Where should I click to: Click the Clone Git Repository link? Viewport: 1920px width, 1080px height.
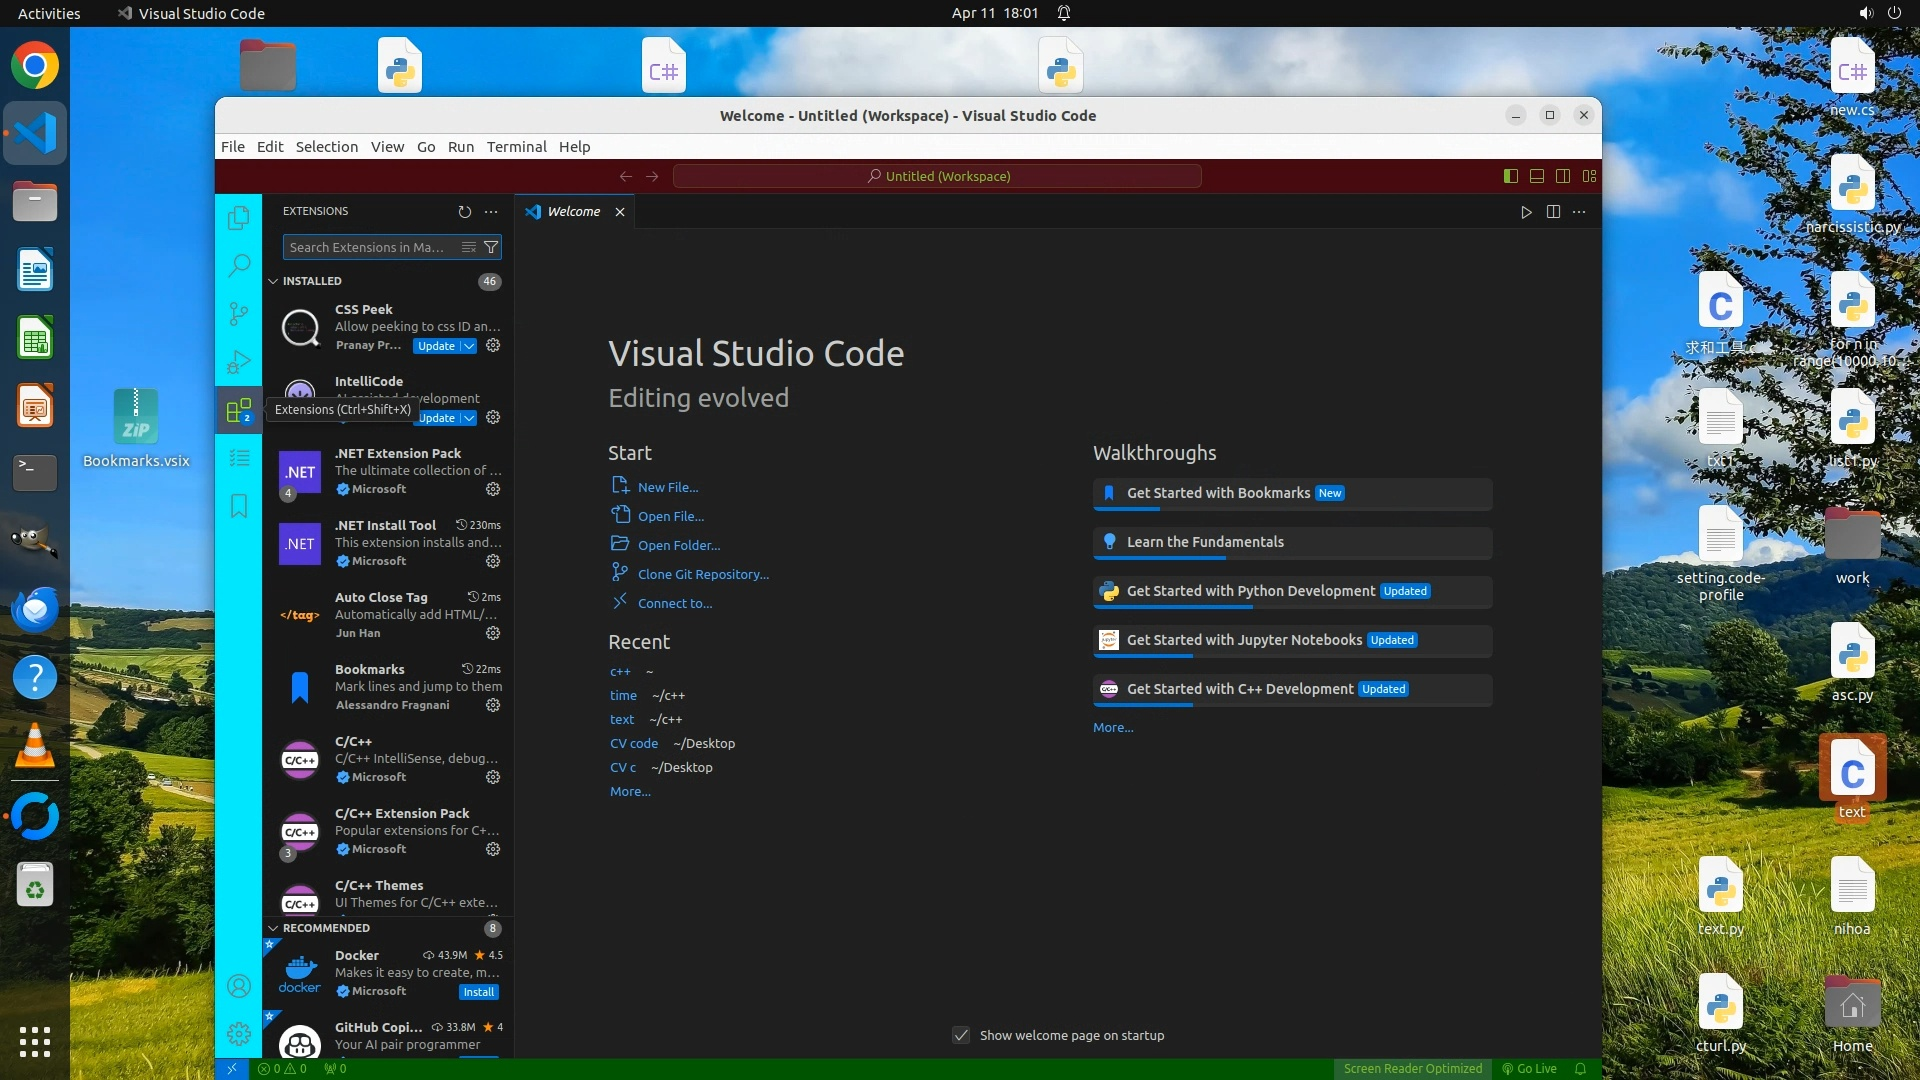tap(703, 574)
